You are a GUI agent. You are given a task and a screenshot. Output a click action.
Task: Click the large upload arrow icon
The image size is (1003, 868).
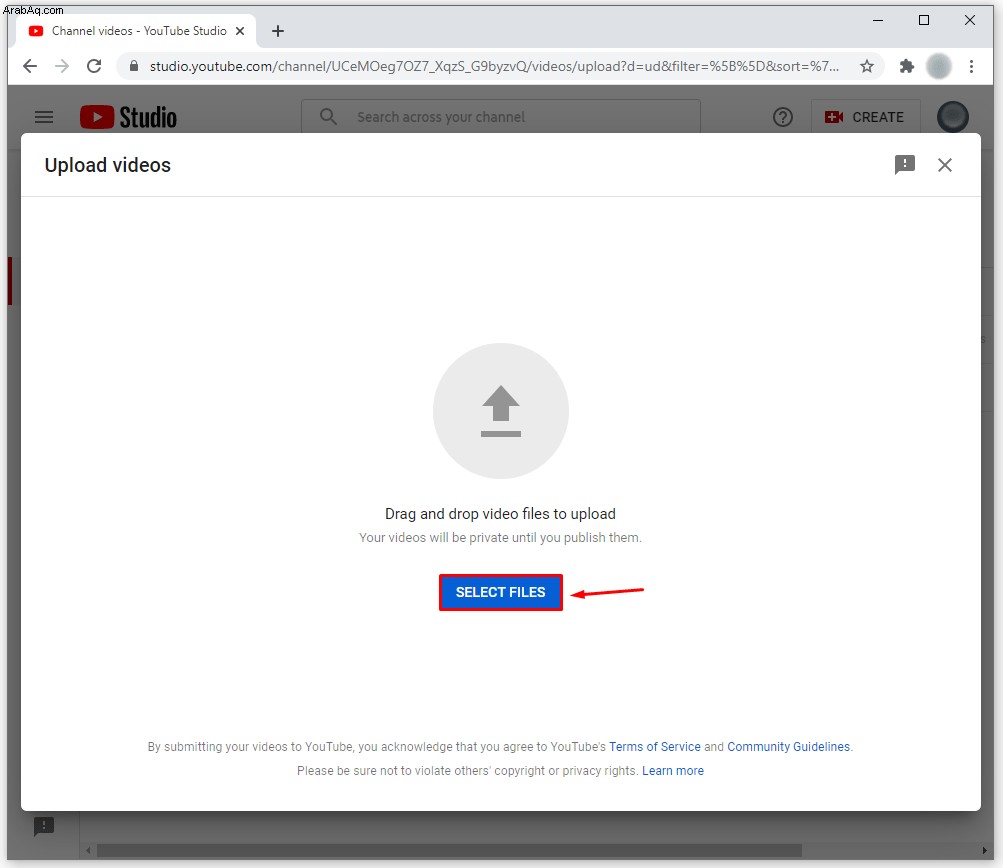coord(500,411)
